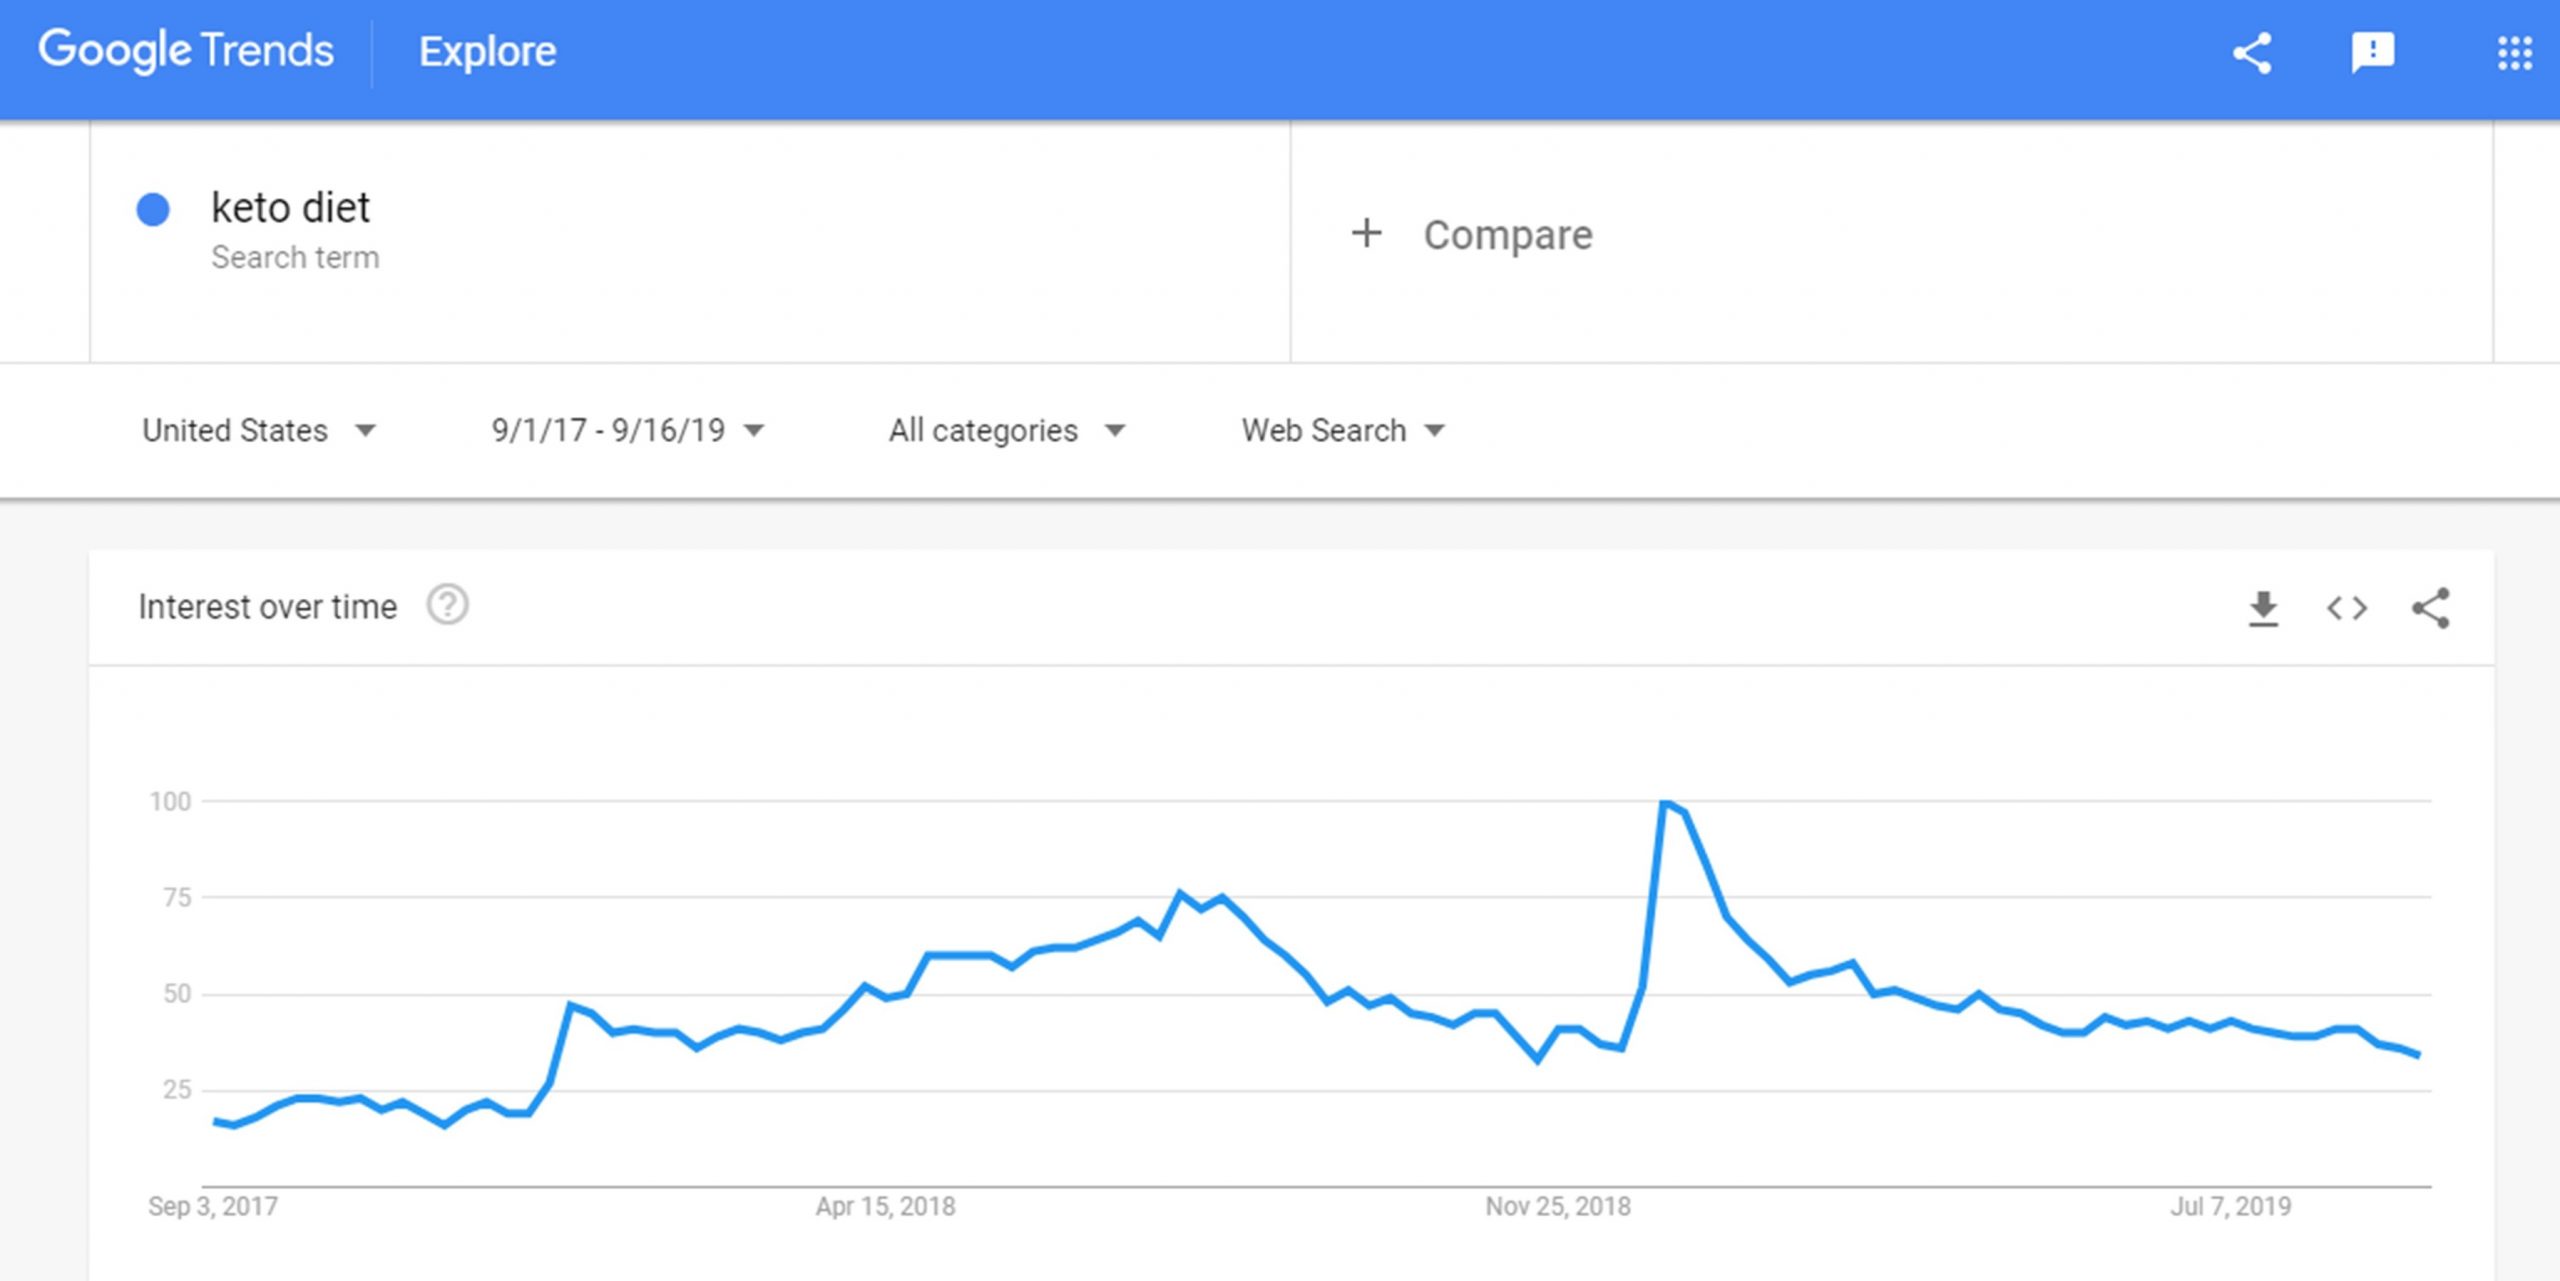This screenshot has height=1281, width=2560.
Task: Select the Nov 25, 2018 axis label
Action: pyautogui.click(x=1557, y=1206)
